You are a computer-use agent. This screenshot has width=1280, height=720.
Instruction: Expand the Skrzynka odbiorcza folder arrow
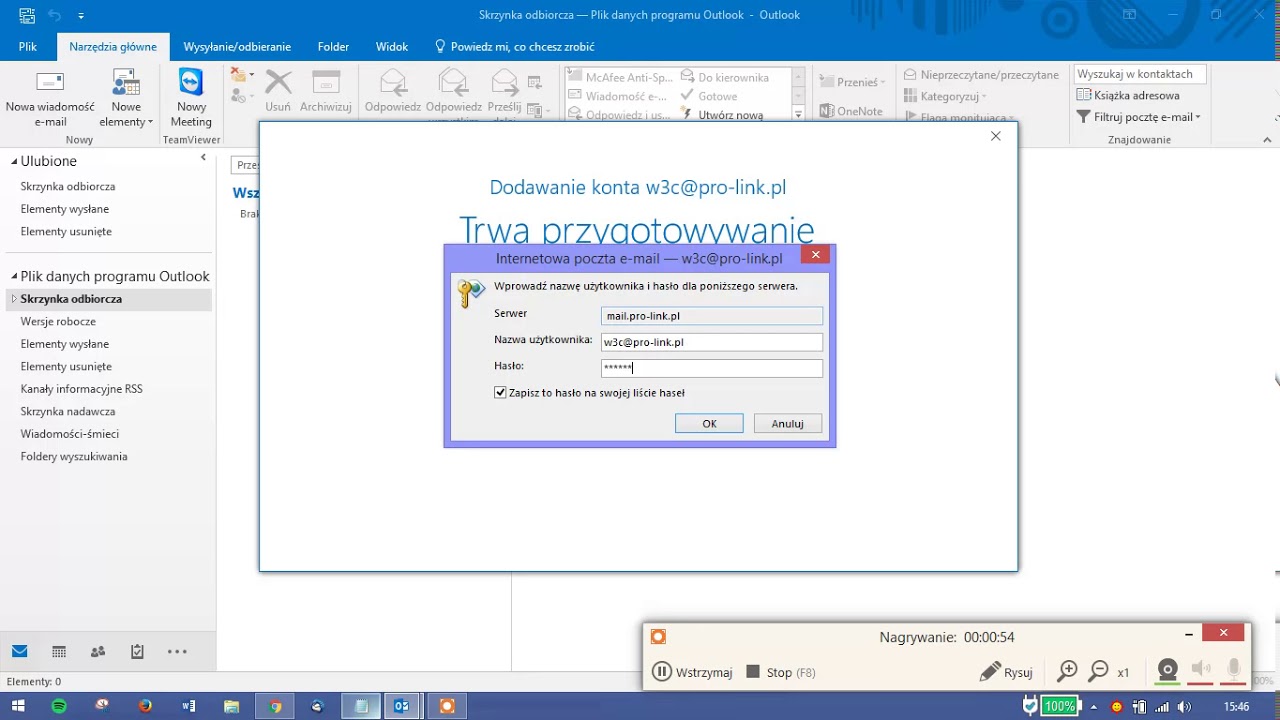tap(14, 299)
